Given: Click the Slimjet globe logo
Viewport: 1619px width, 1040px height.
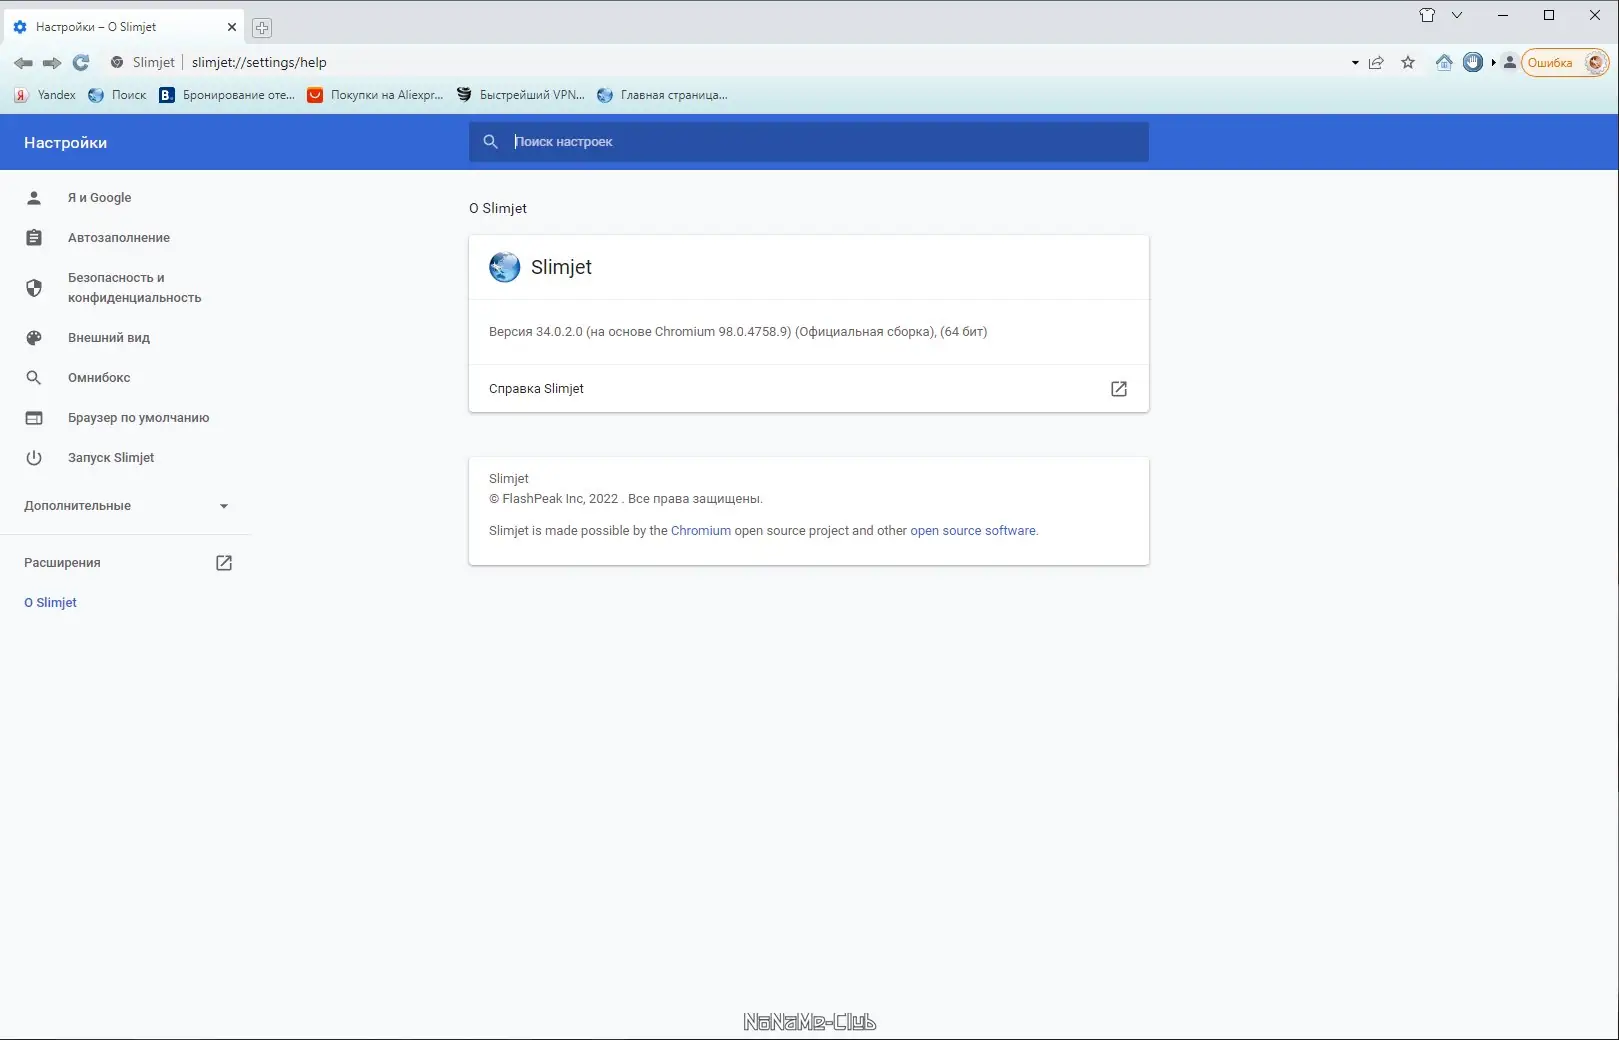Looking at the screenshot, I should coord(505,267).
